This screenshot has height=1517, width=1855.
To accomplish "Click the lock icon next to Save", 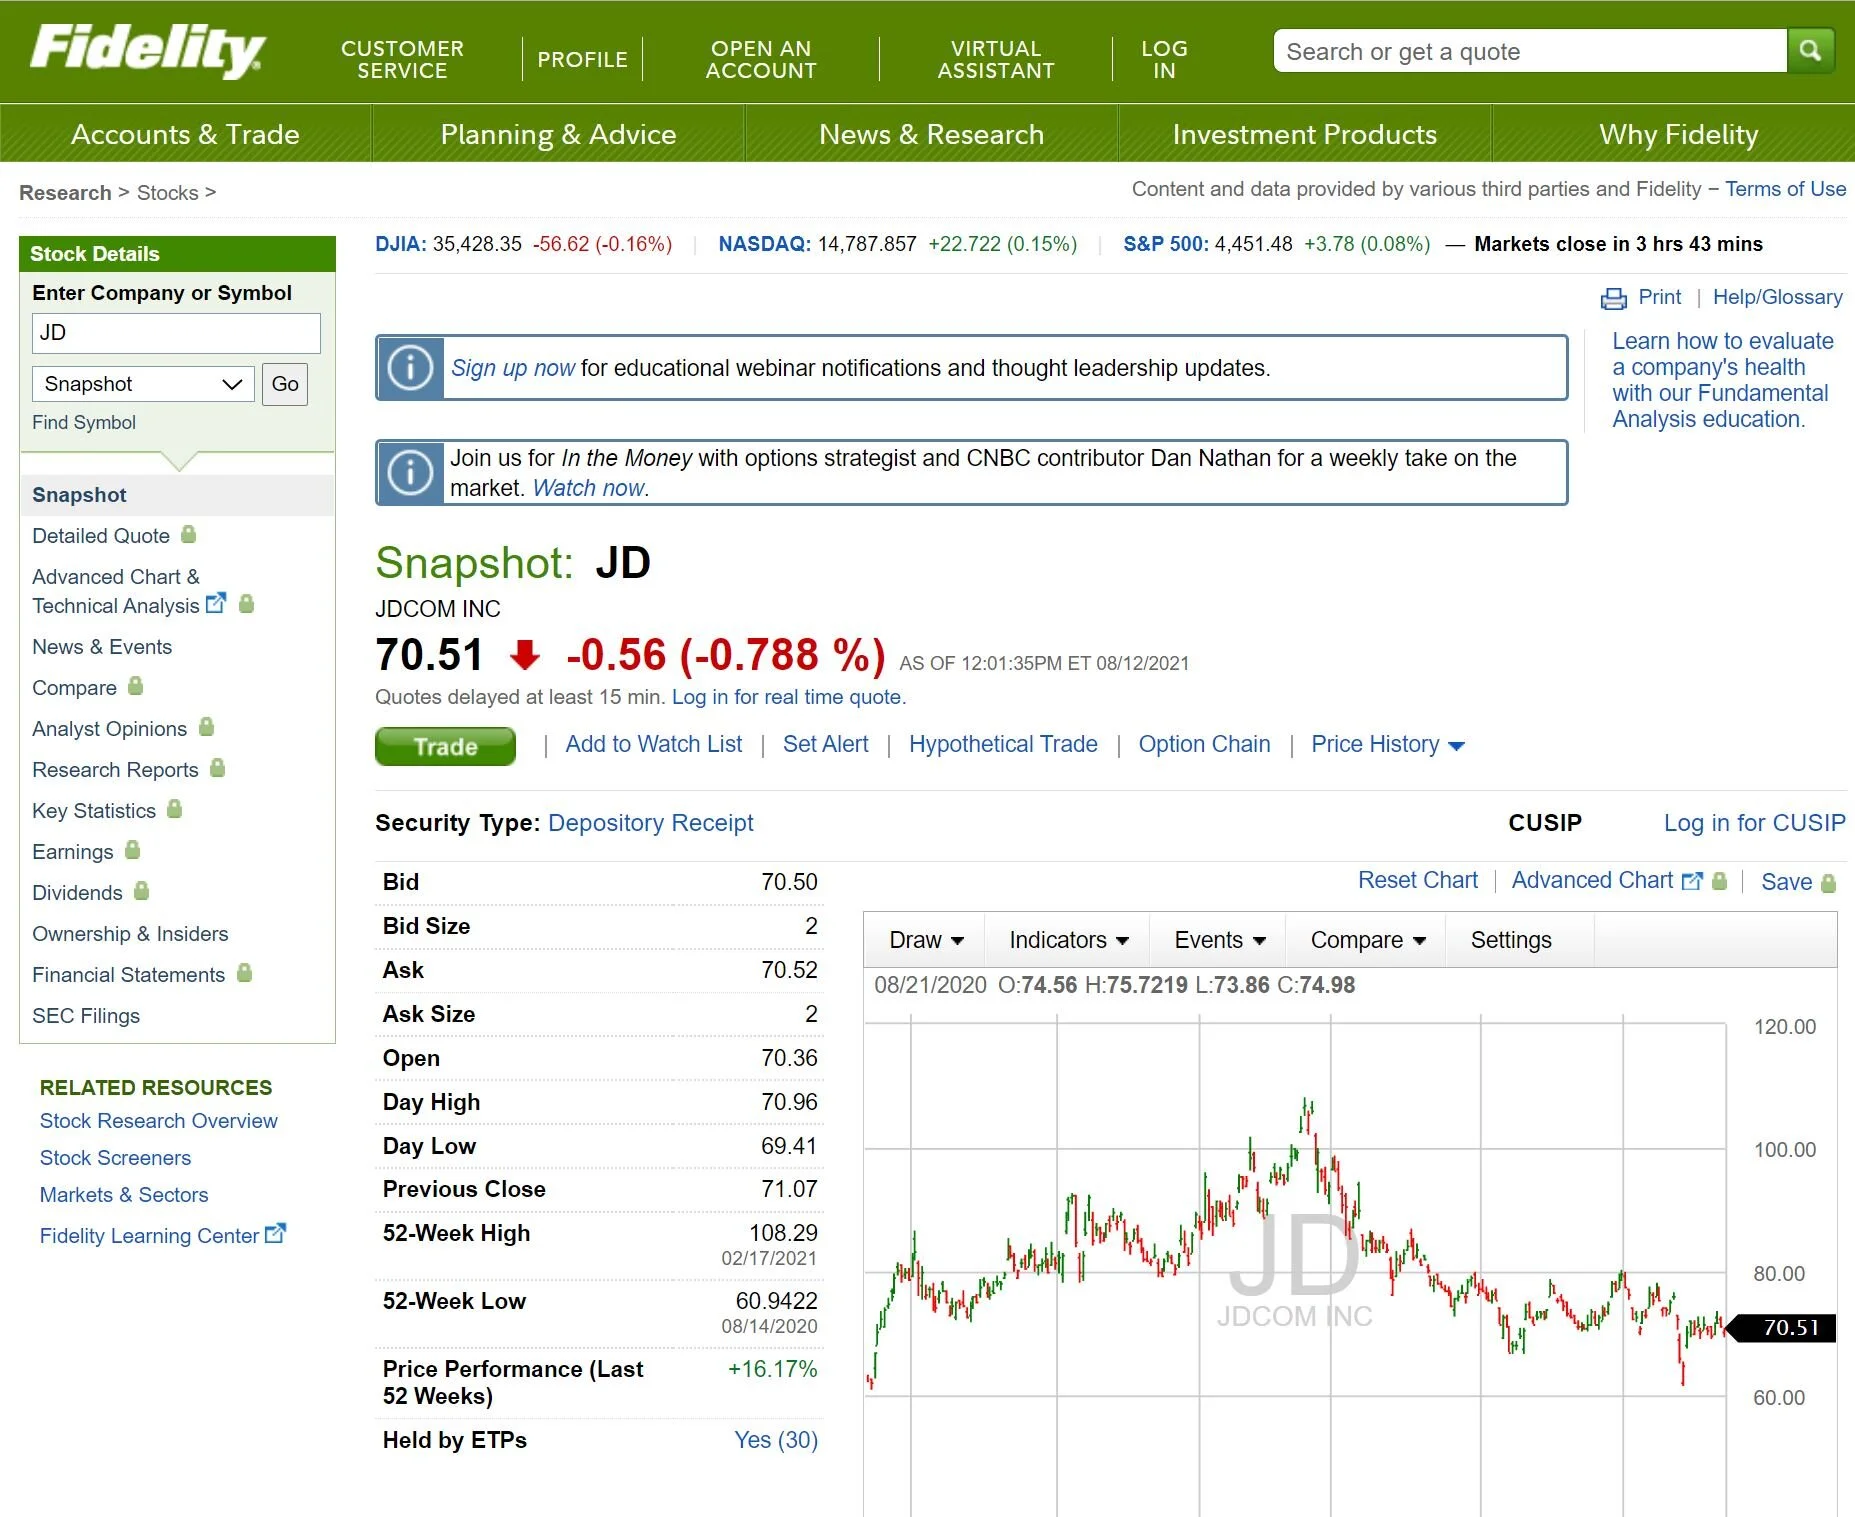I will click(1829, 883).
